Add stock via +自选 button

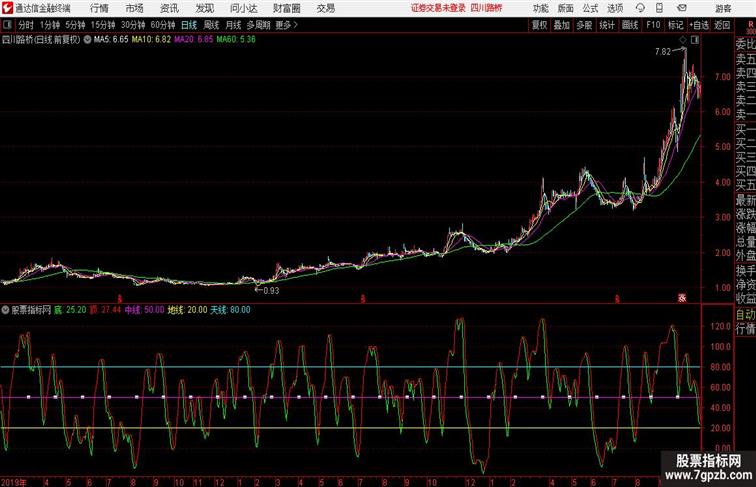click(x=699, y=25)
